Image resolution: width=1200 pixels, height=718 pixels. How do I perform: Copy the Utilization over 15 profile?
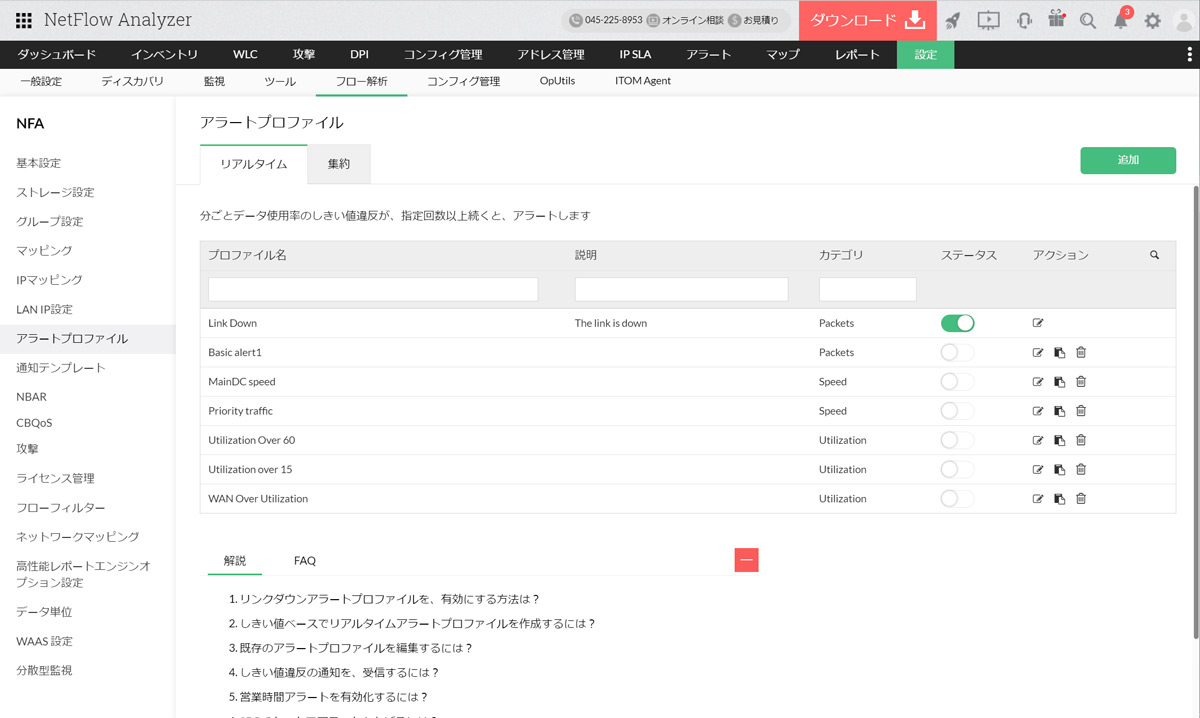(1059, 469)
